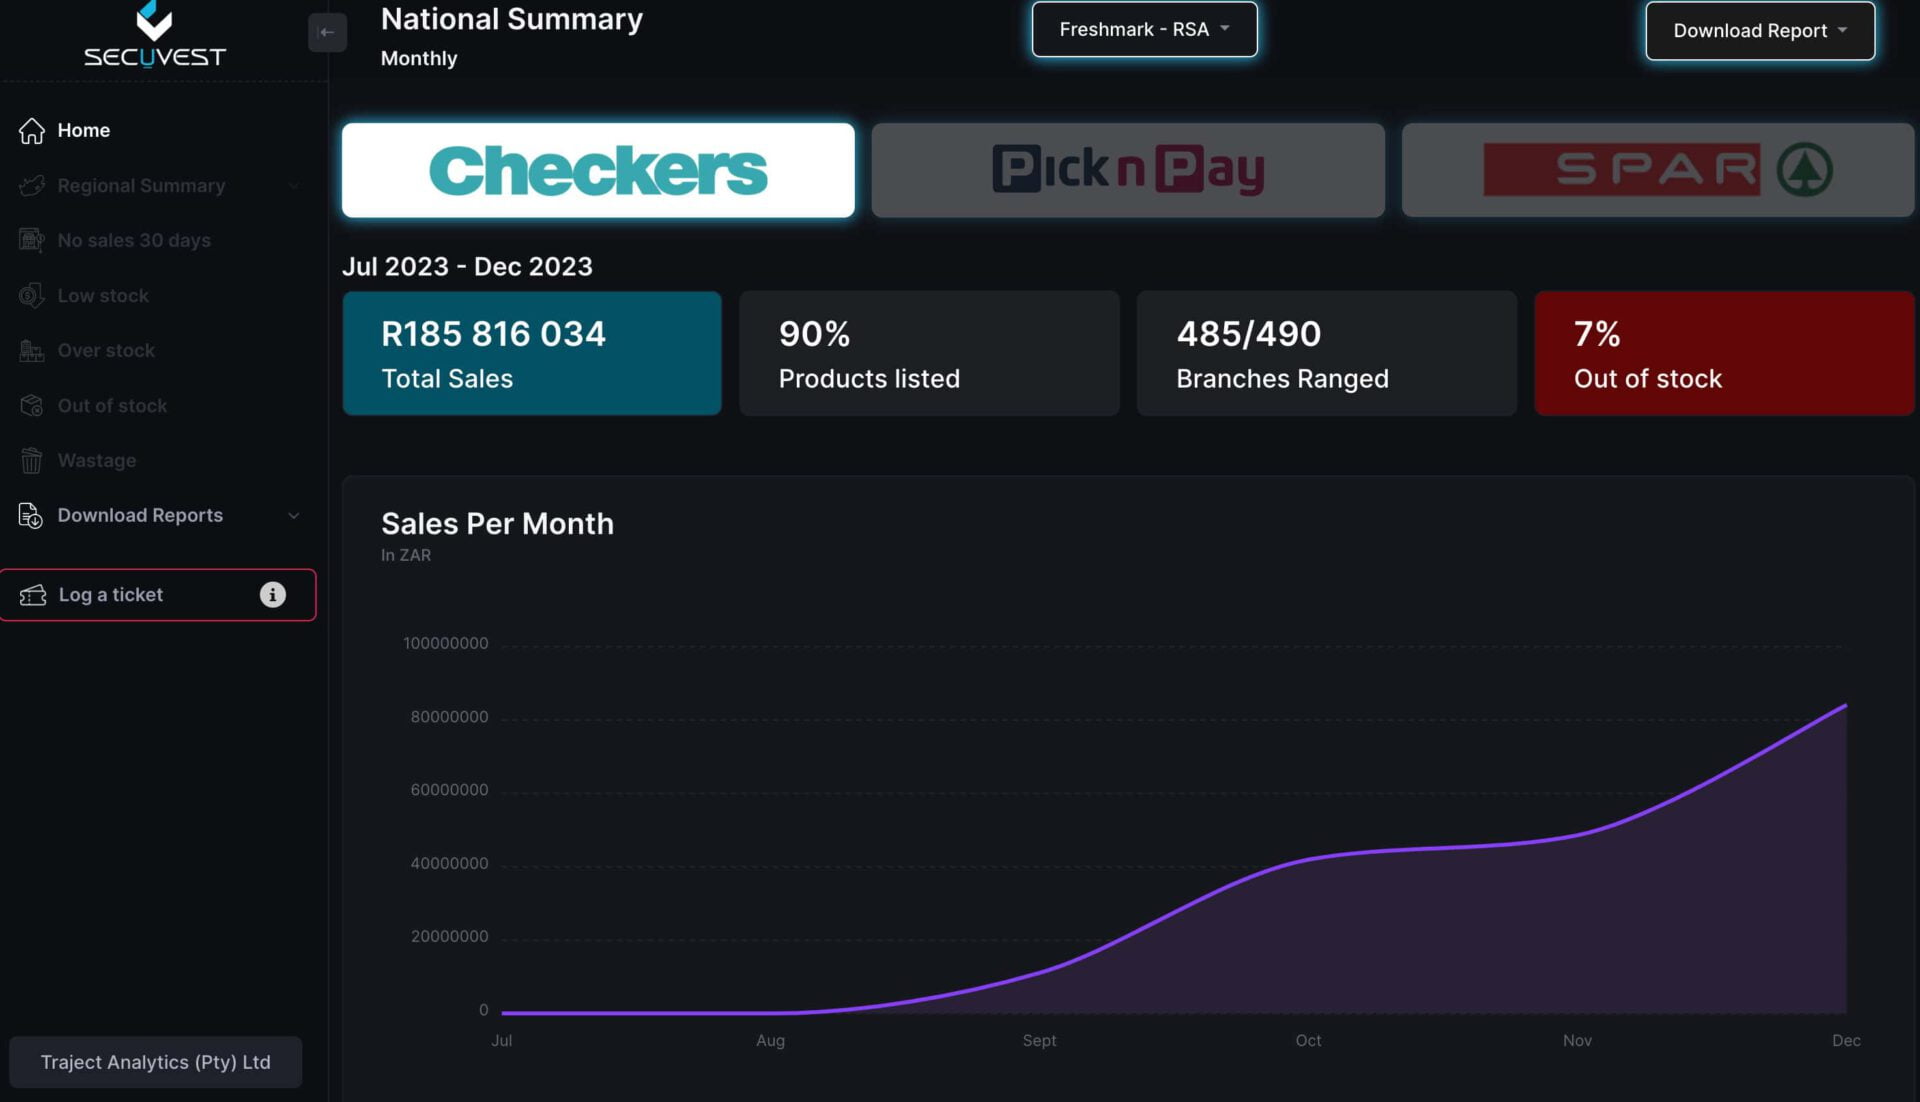The width and height of the screenshot is (1920, 1102).
Task: Select the Checkers retailer tab
Action: click(x=598, y=170)
